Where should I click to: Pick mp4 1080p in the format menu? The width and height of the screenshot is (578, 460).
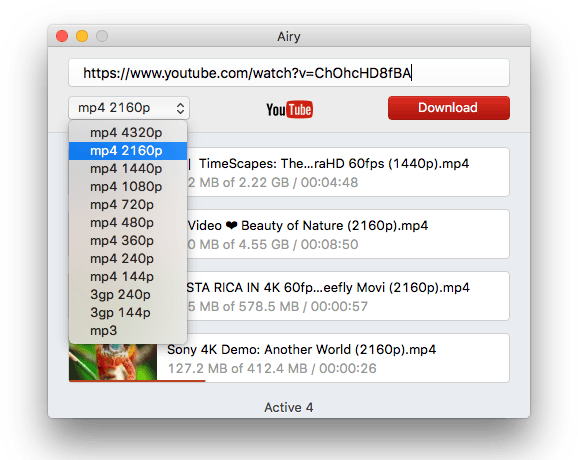pos(128,187)
